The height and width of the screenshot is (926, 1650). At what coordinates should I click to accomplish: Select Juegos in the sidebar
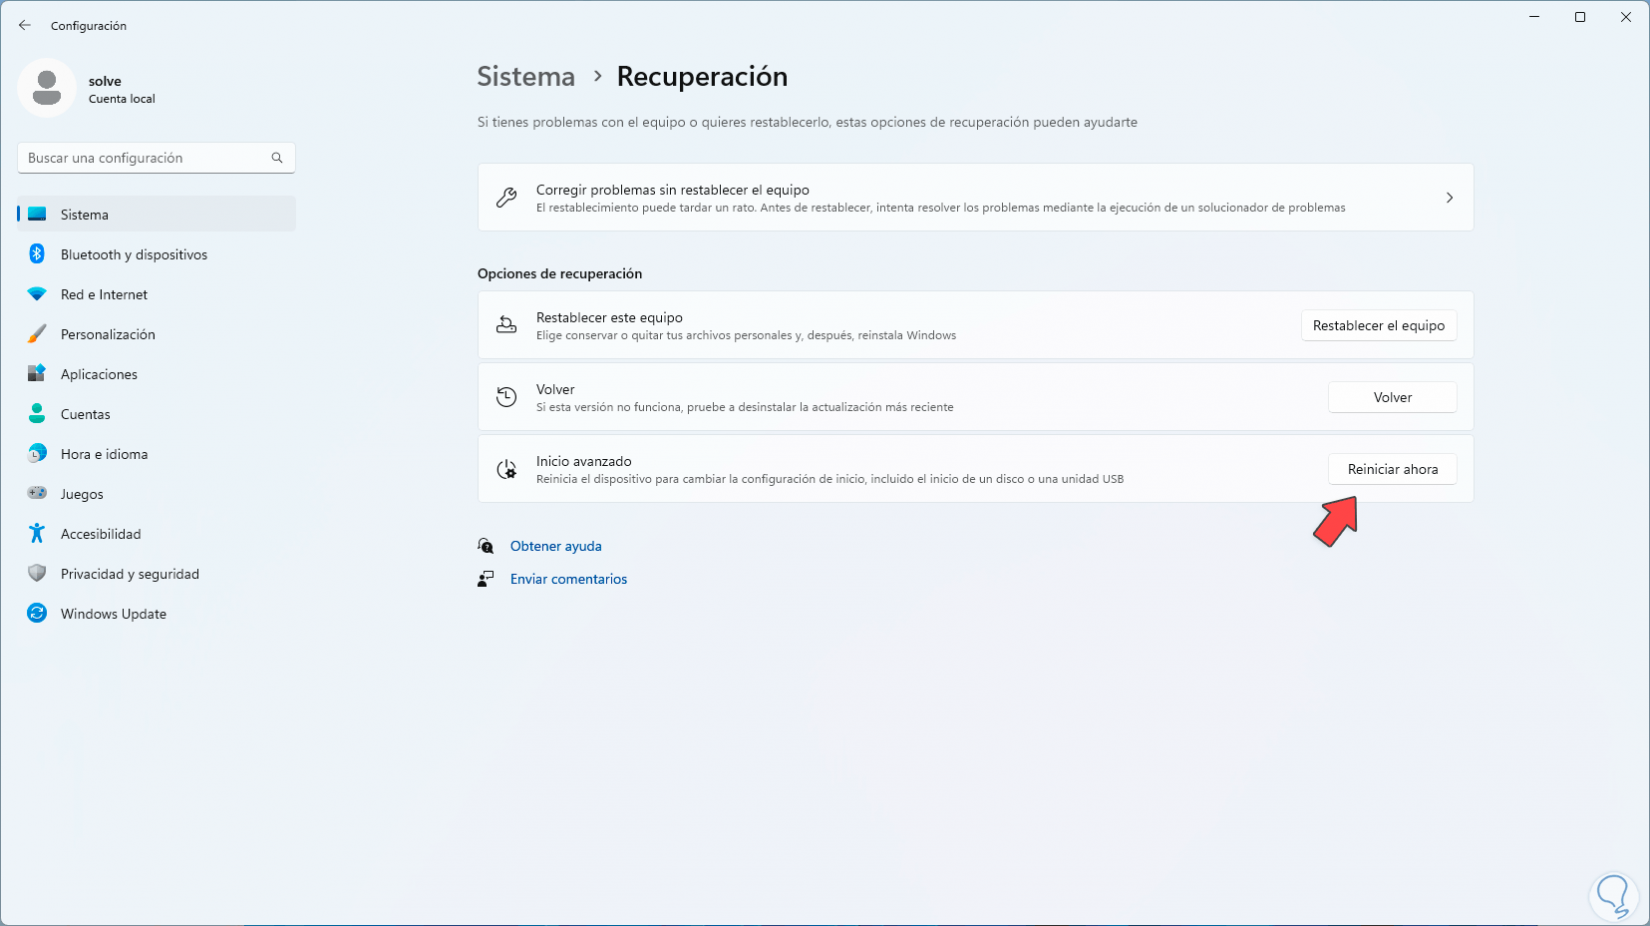click(x=156, y=494)
